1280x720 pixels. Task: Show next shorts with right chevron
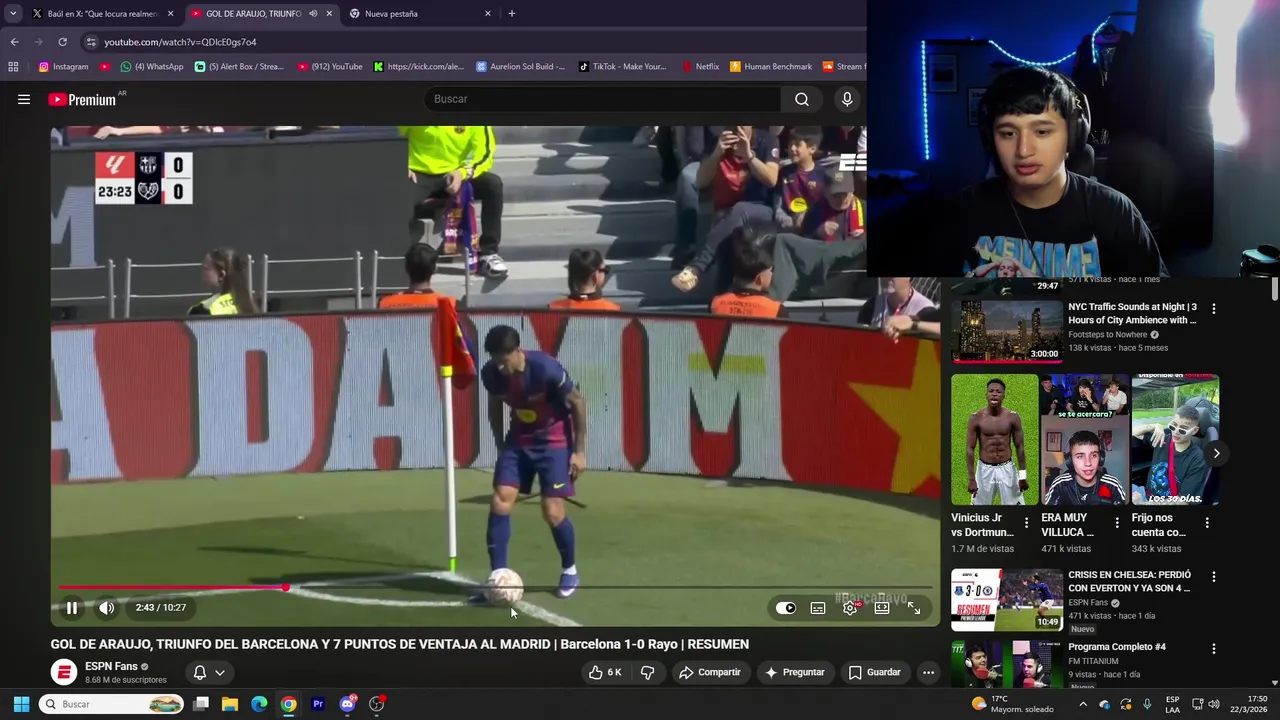1216,453
